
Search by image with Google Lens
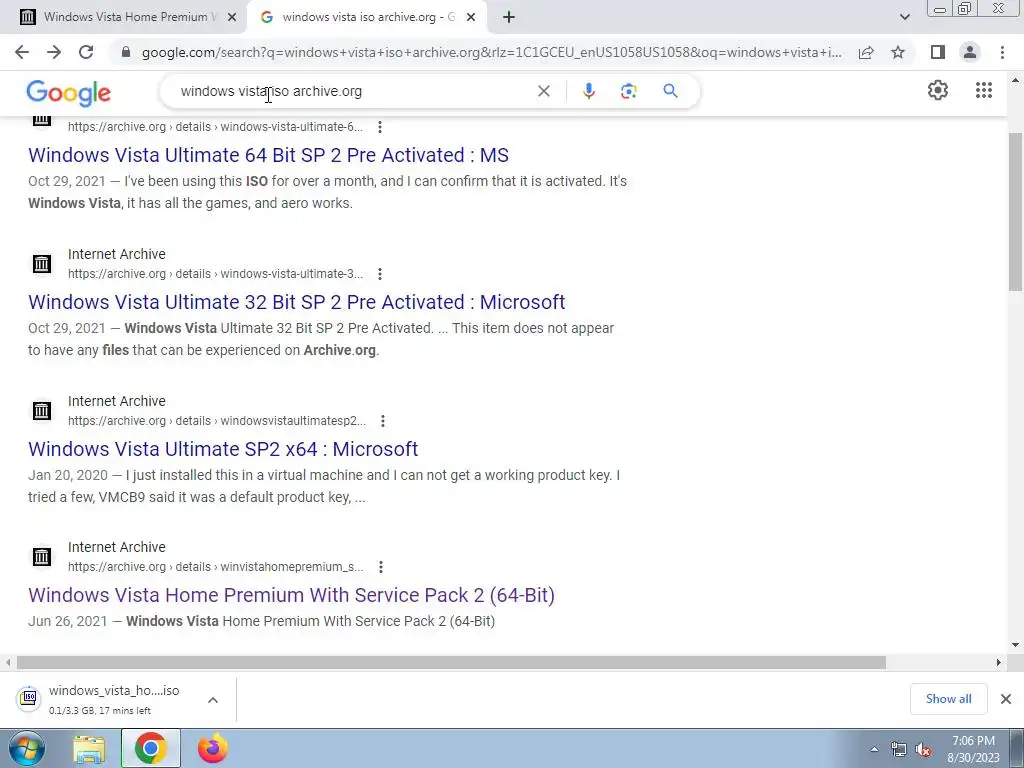point(628,91)
